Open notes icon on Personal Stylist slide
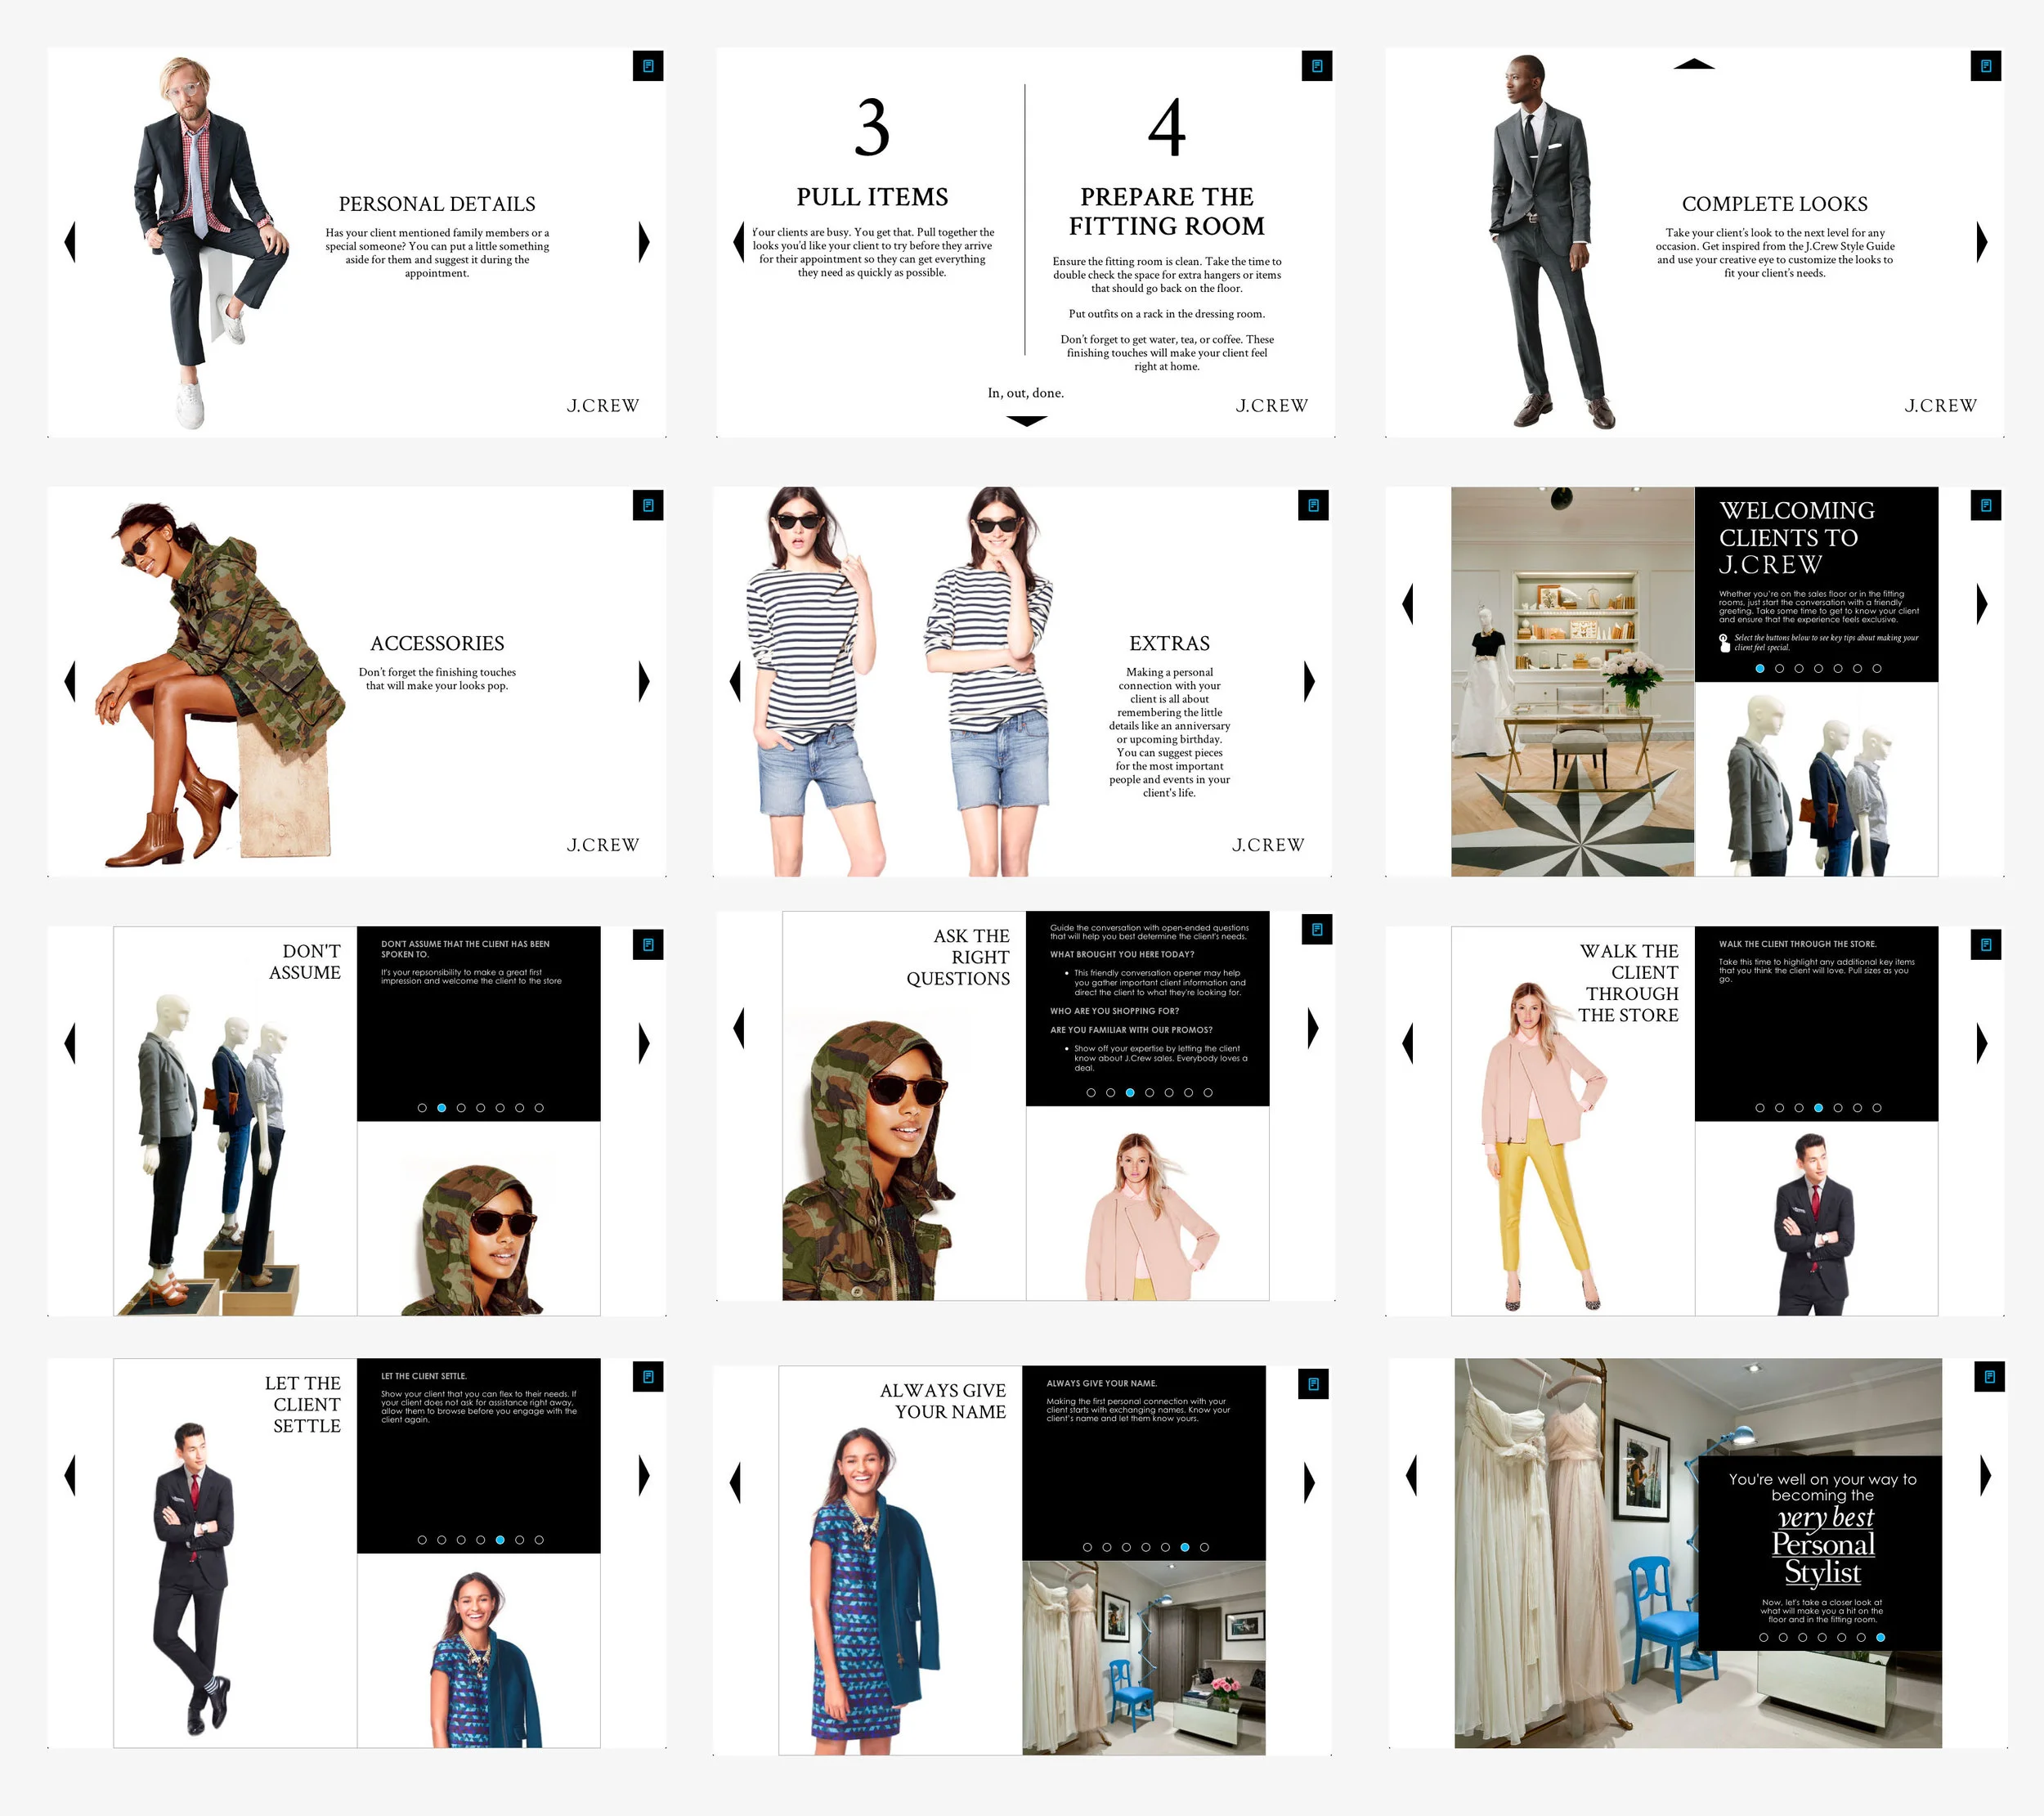The image size is (2044, 1816). [x=1990, y=1377]
